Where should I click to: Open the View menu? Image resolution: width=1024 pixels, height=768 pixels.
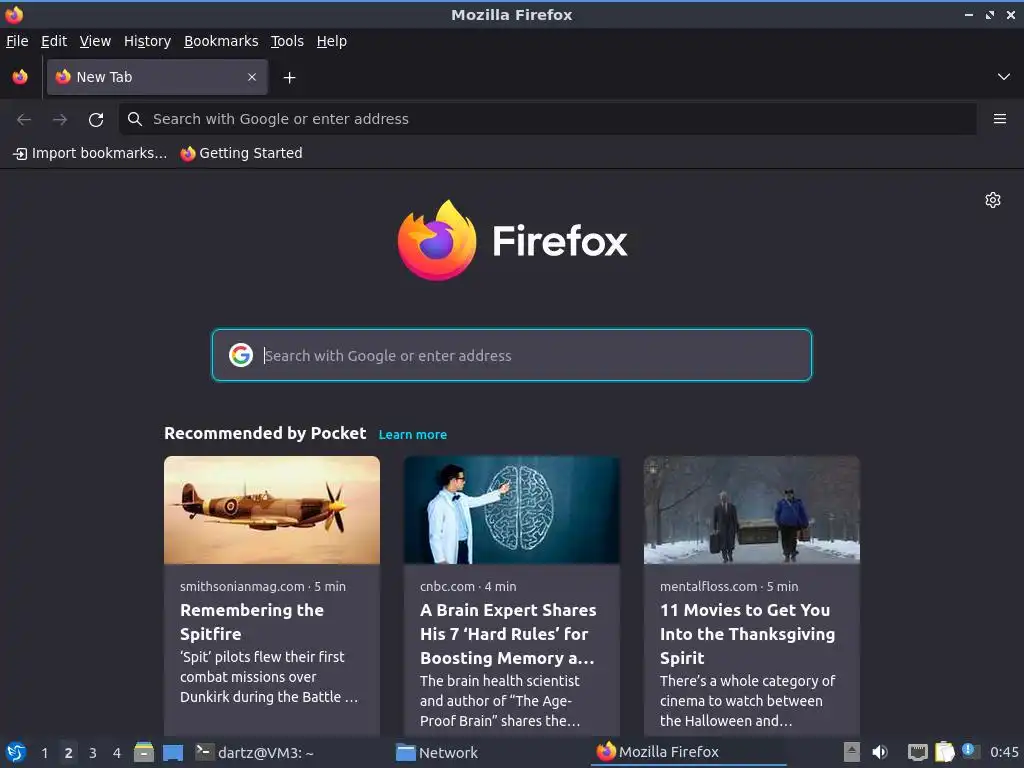coord(95,41)
